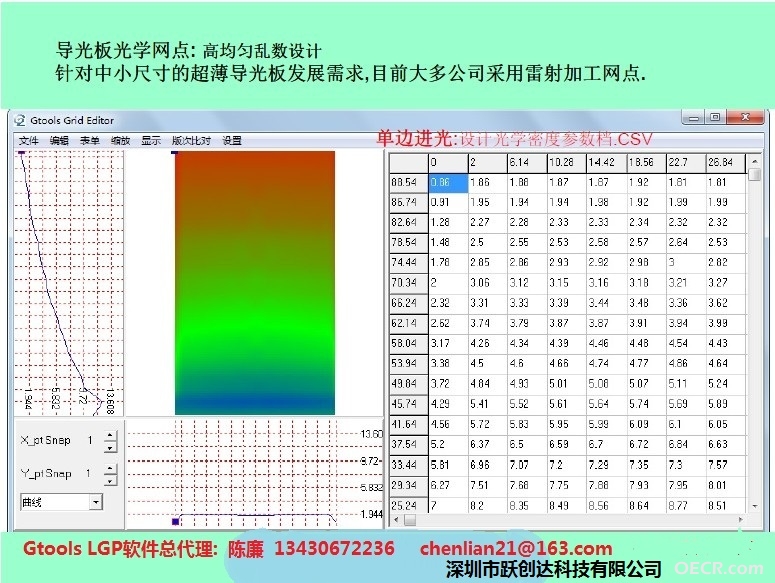Screen dimensions: 775x583
Task: Select row header 45.74
Action: [x=408, y=404]
